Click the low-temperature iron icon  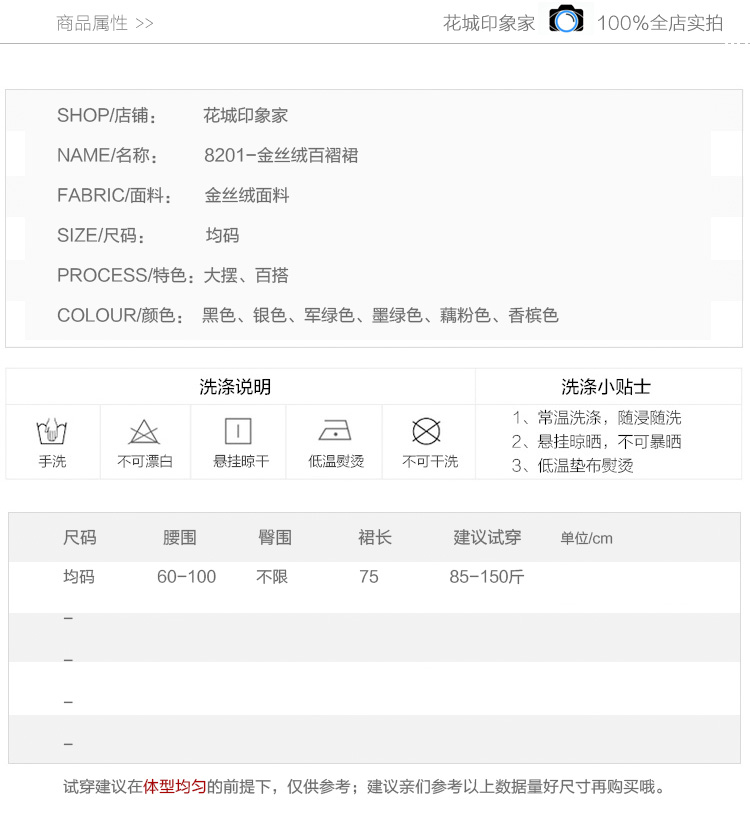[335, 431]
